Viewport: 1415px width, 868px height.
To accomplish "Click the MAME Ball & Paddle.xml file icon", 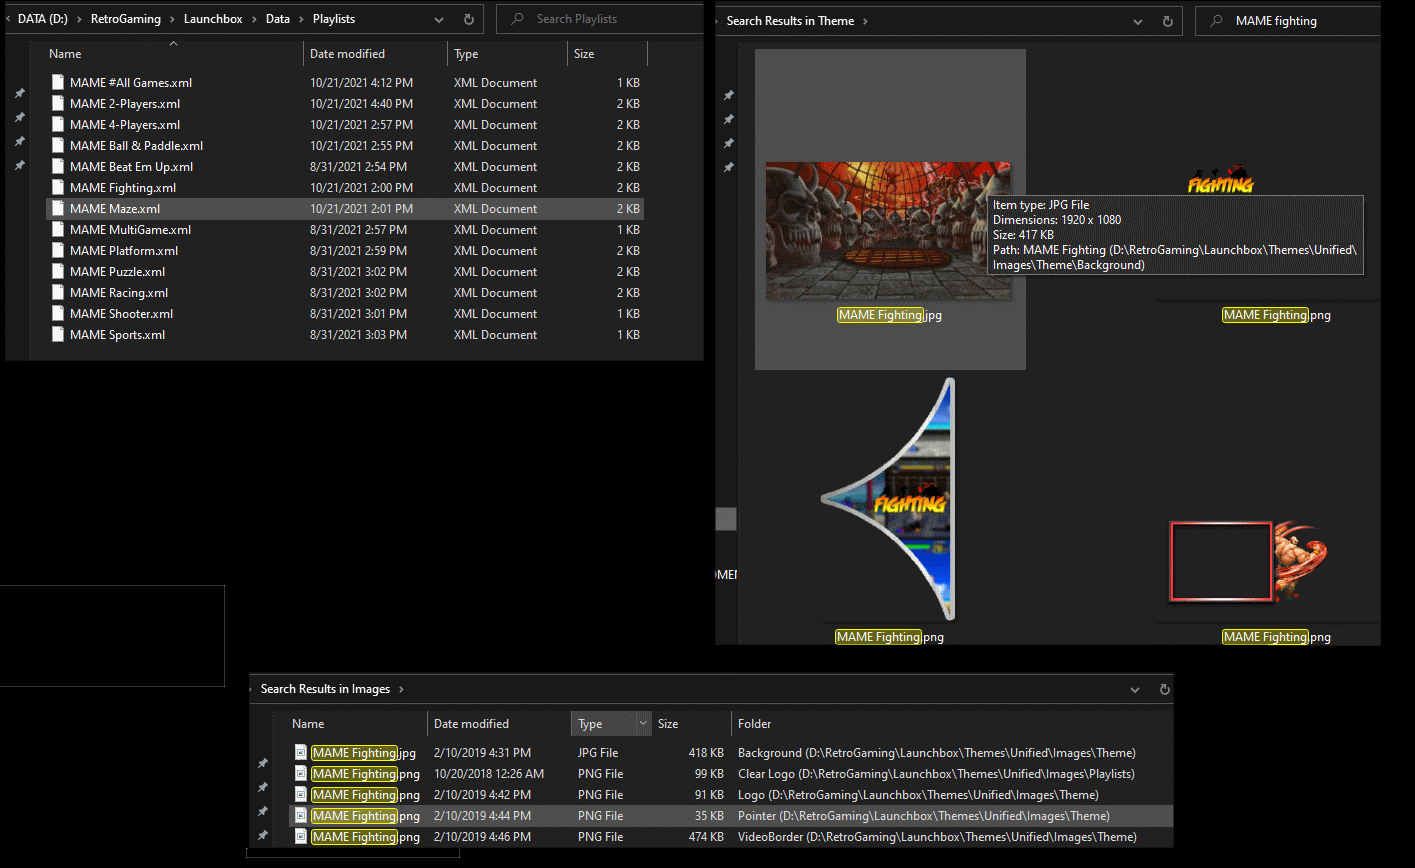I will tap(58, 146).
